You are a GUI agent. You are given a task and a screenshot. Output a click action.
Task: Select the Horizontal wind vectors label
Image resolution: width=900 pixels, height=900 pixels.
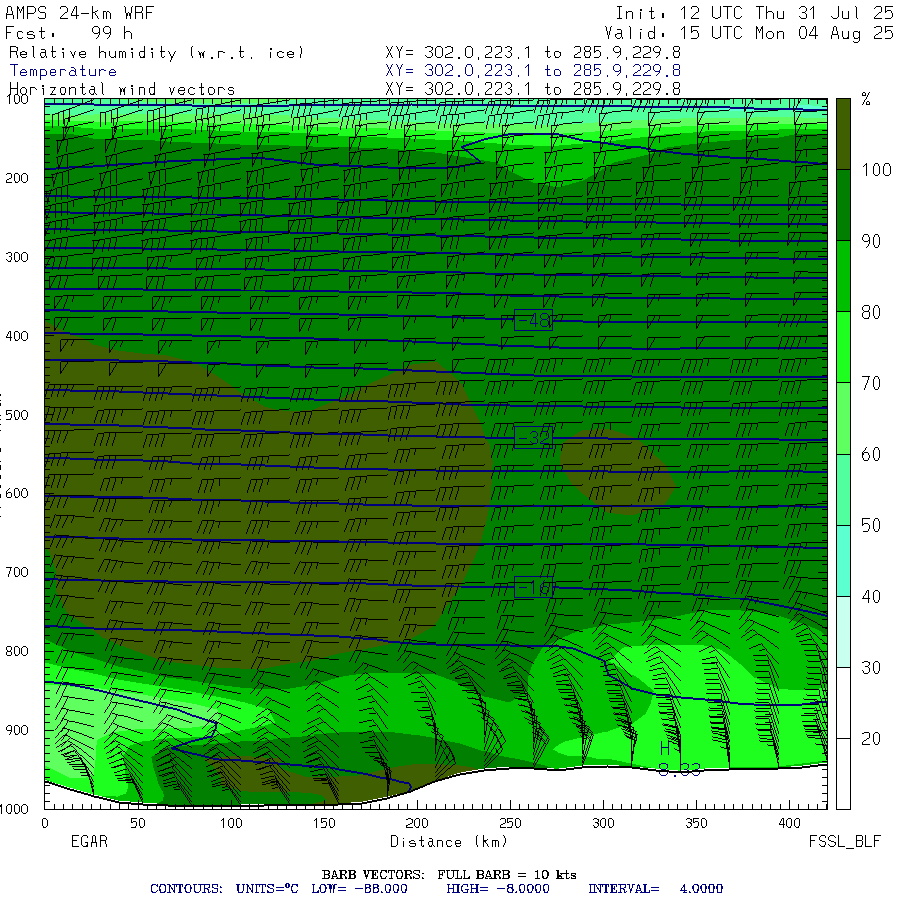pos(122,90)
